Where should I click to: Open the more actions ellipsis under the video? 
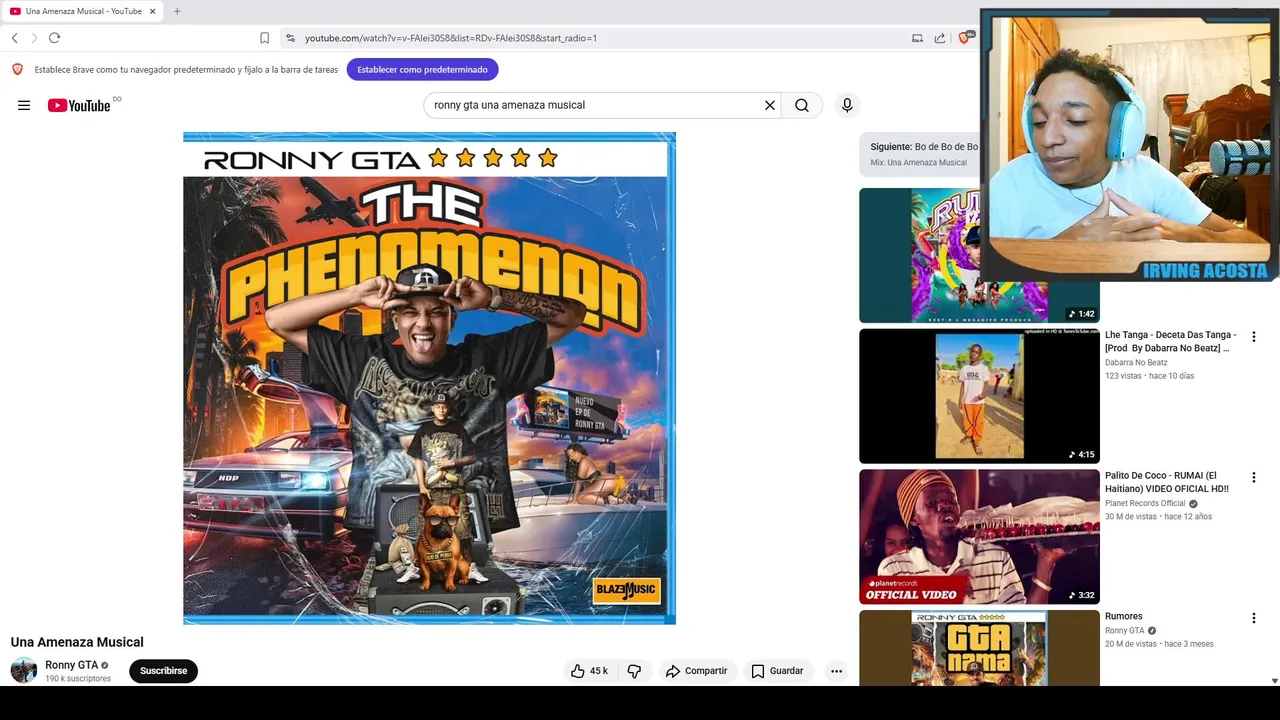click(x=837, y=671)
